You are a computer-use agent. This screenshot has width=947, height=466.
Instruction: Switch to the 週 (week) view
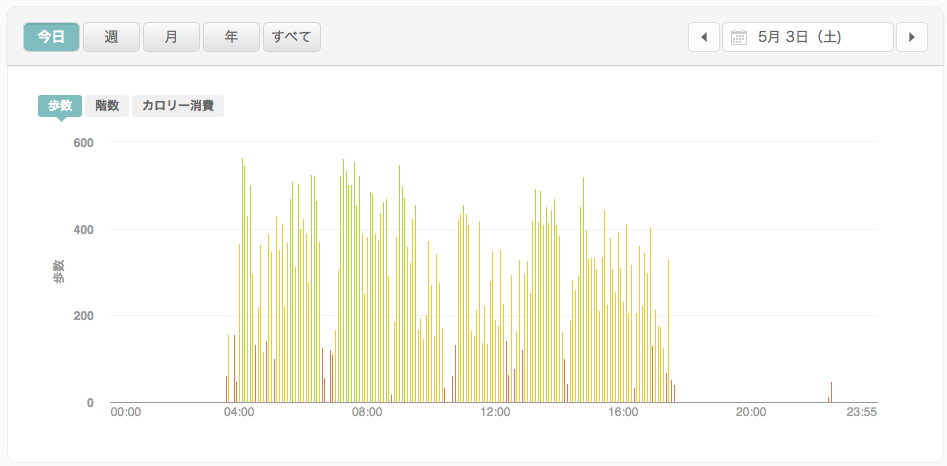111,37
